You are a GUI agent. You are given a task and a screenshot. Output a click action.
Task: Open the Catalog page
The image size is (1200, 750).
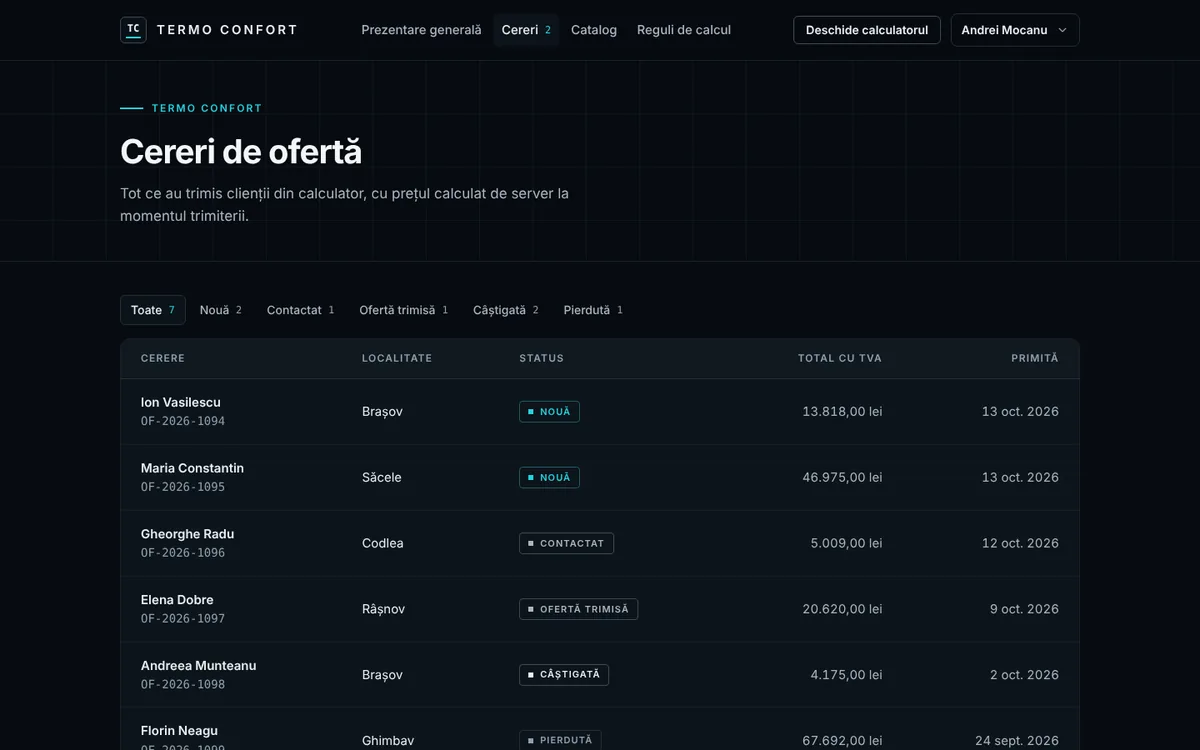coord(594,30)
